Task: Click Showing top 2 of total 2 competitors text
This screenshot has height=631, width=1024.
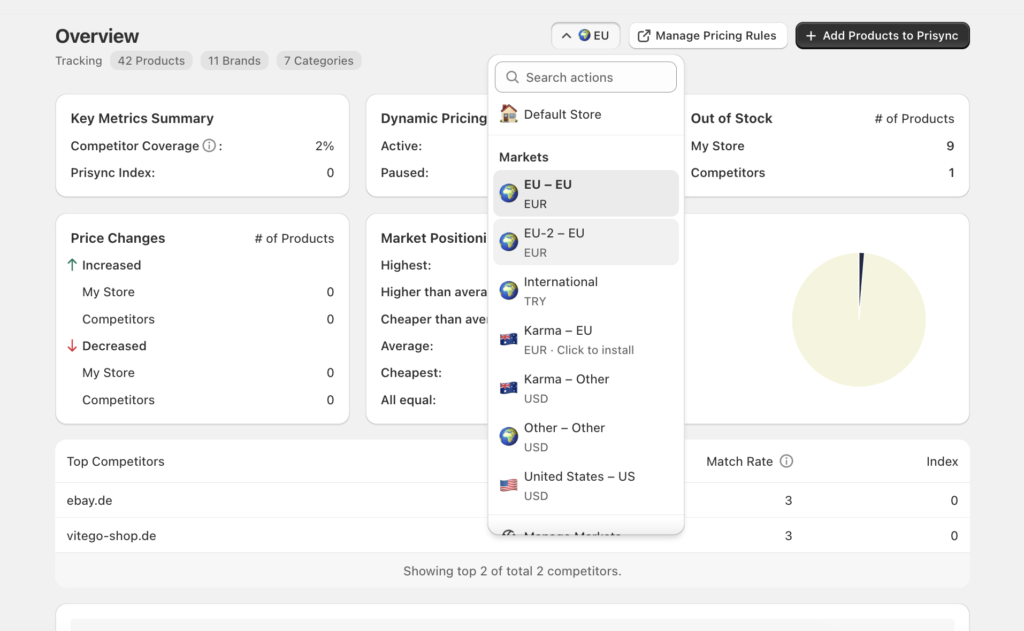Action: pyautogui.click(x=512, y=571)
